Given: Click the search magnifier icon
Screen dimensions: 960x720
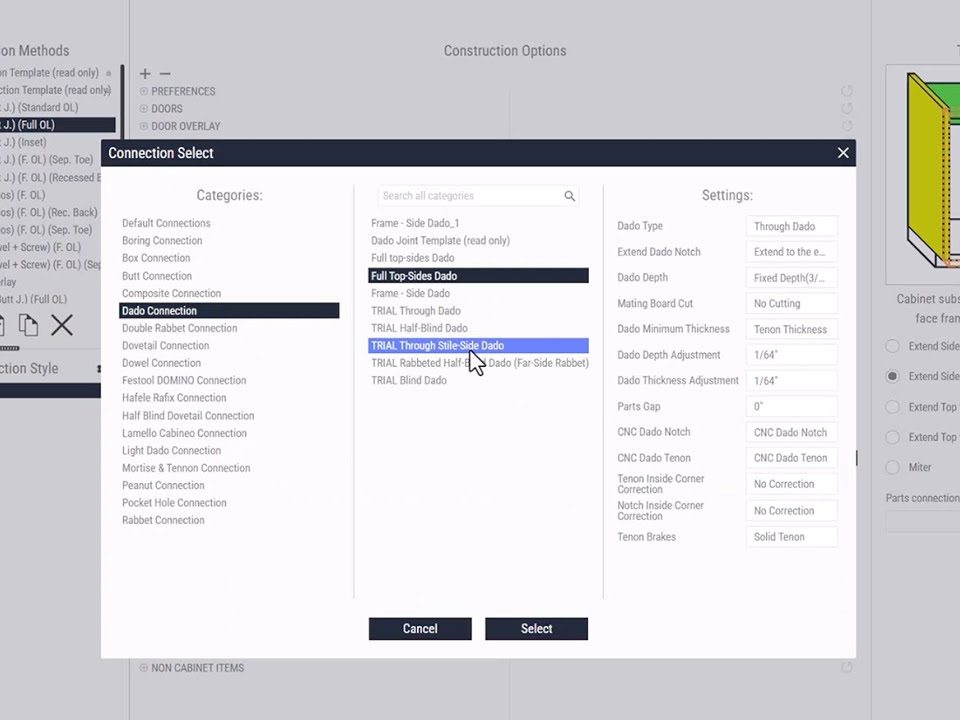Looking at the screenshot, I should click(569, 196).
